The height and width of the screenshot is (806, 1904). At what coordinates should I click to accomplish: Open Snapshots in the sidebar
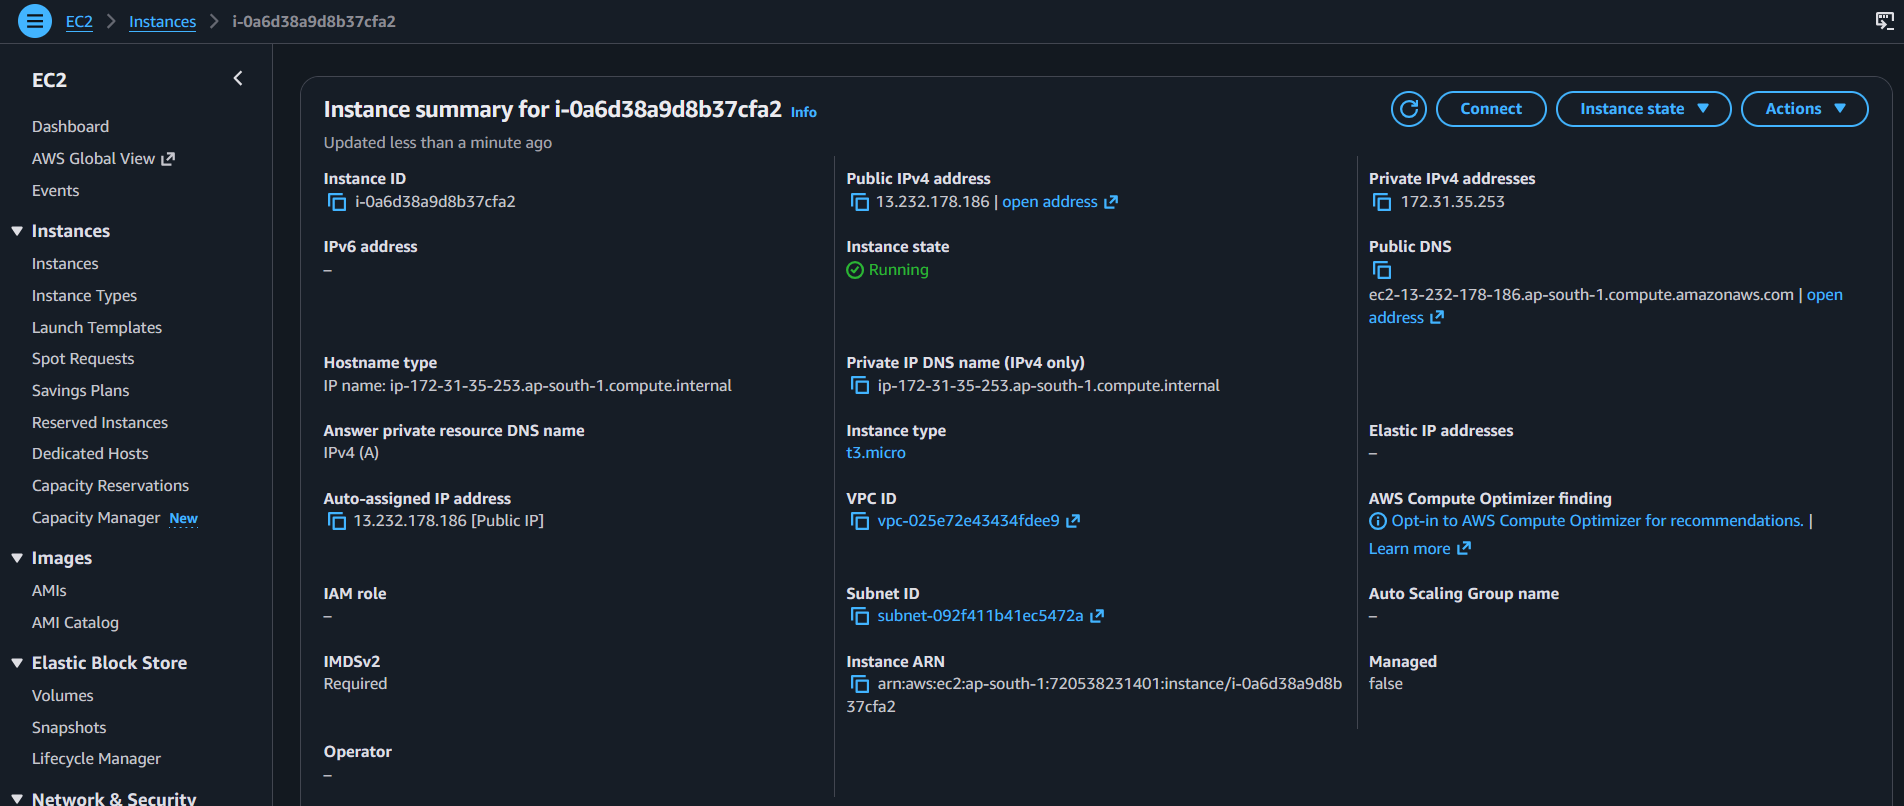pyautogui.click(x=69, y=728)
